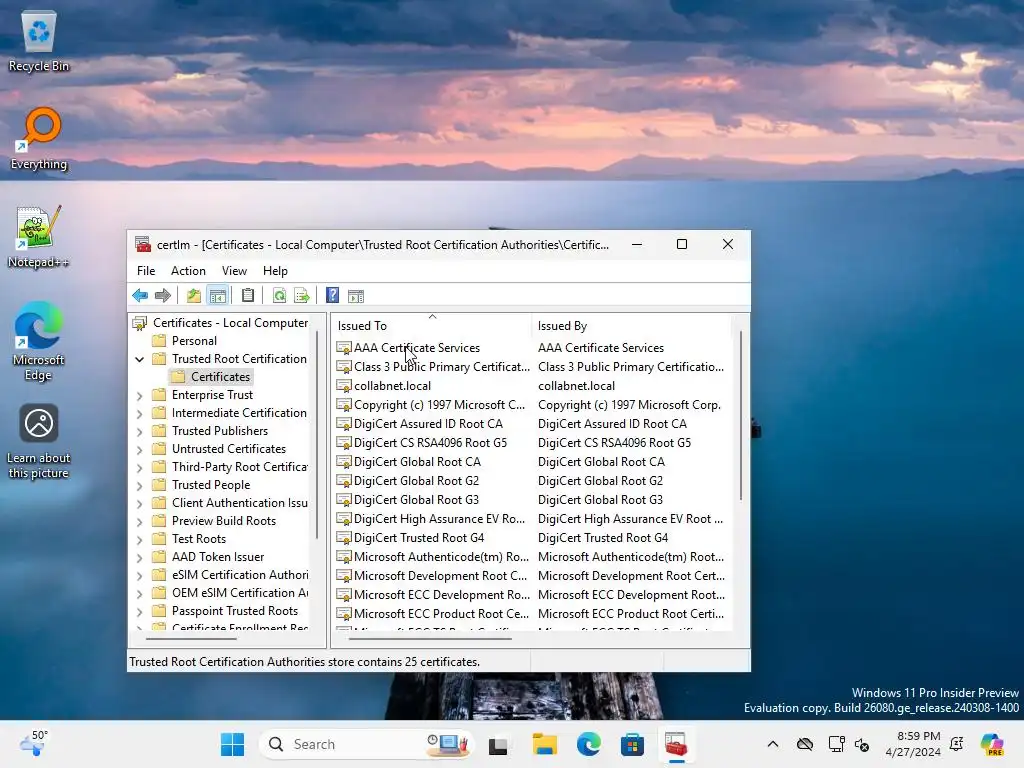
Task: Select Certificates - Local Computer root node
Action: coord(230,323)
